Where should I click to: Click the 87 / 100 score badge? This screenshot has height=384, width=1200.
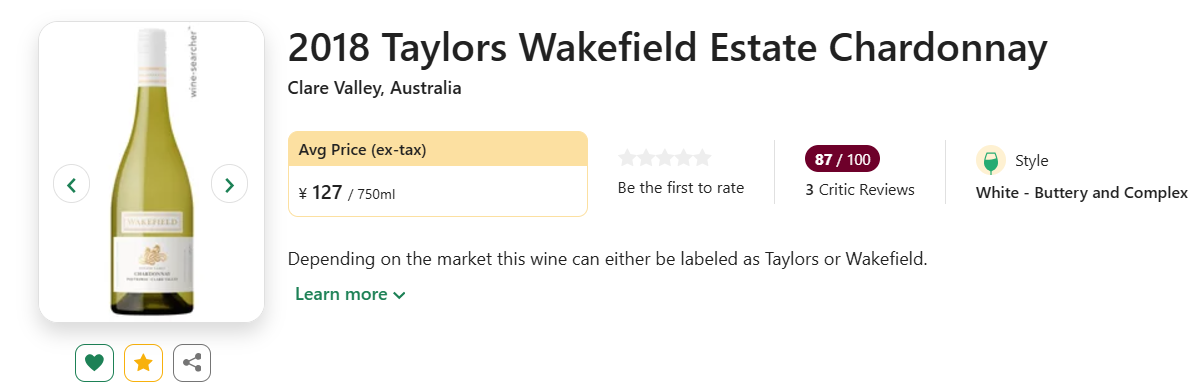(x=842, y=159)
